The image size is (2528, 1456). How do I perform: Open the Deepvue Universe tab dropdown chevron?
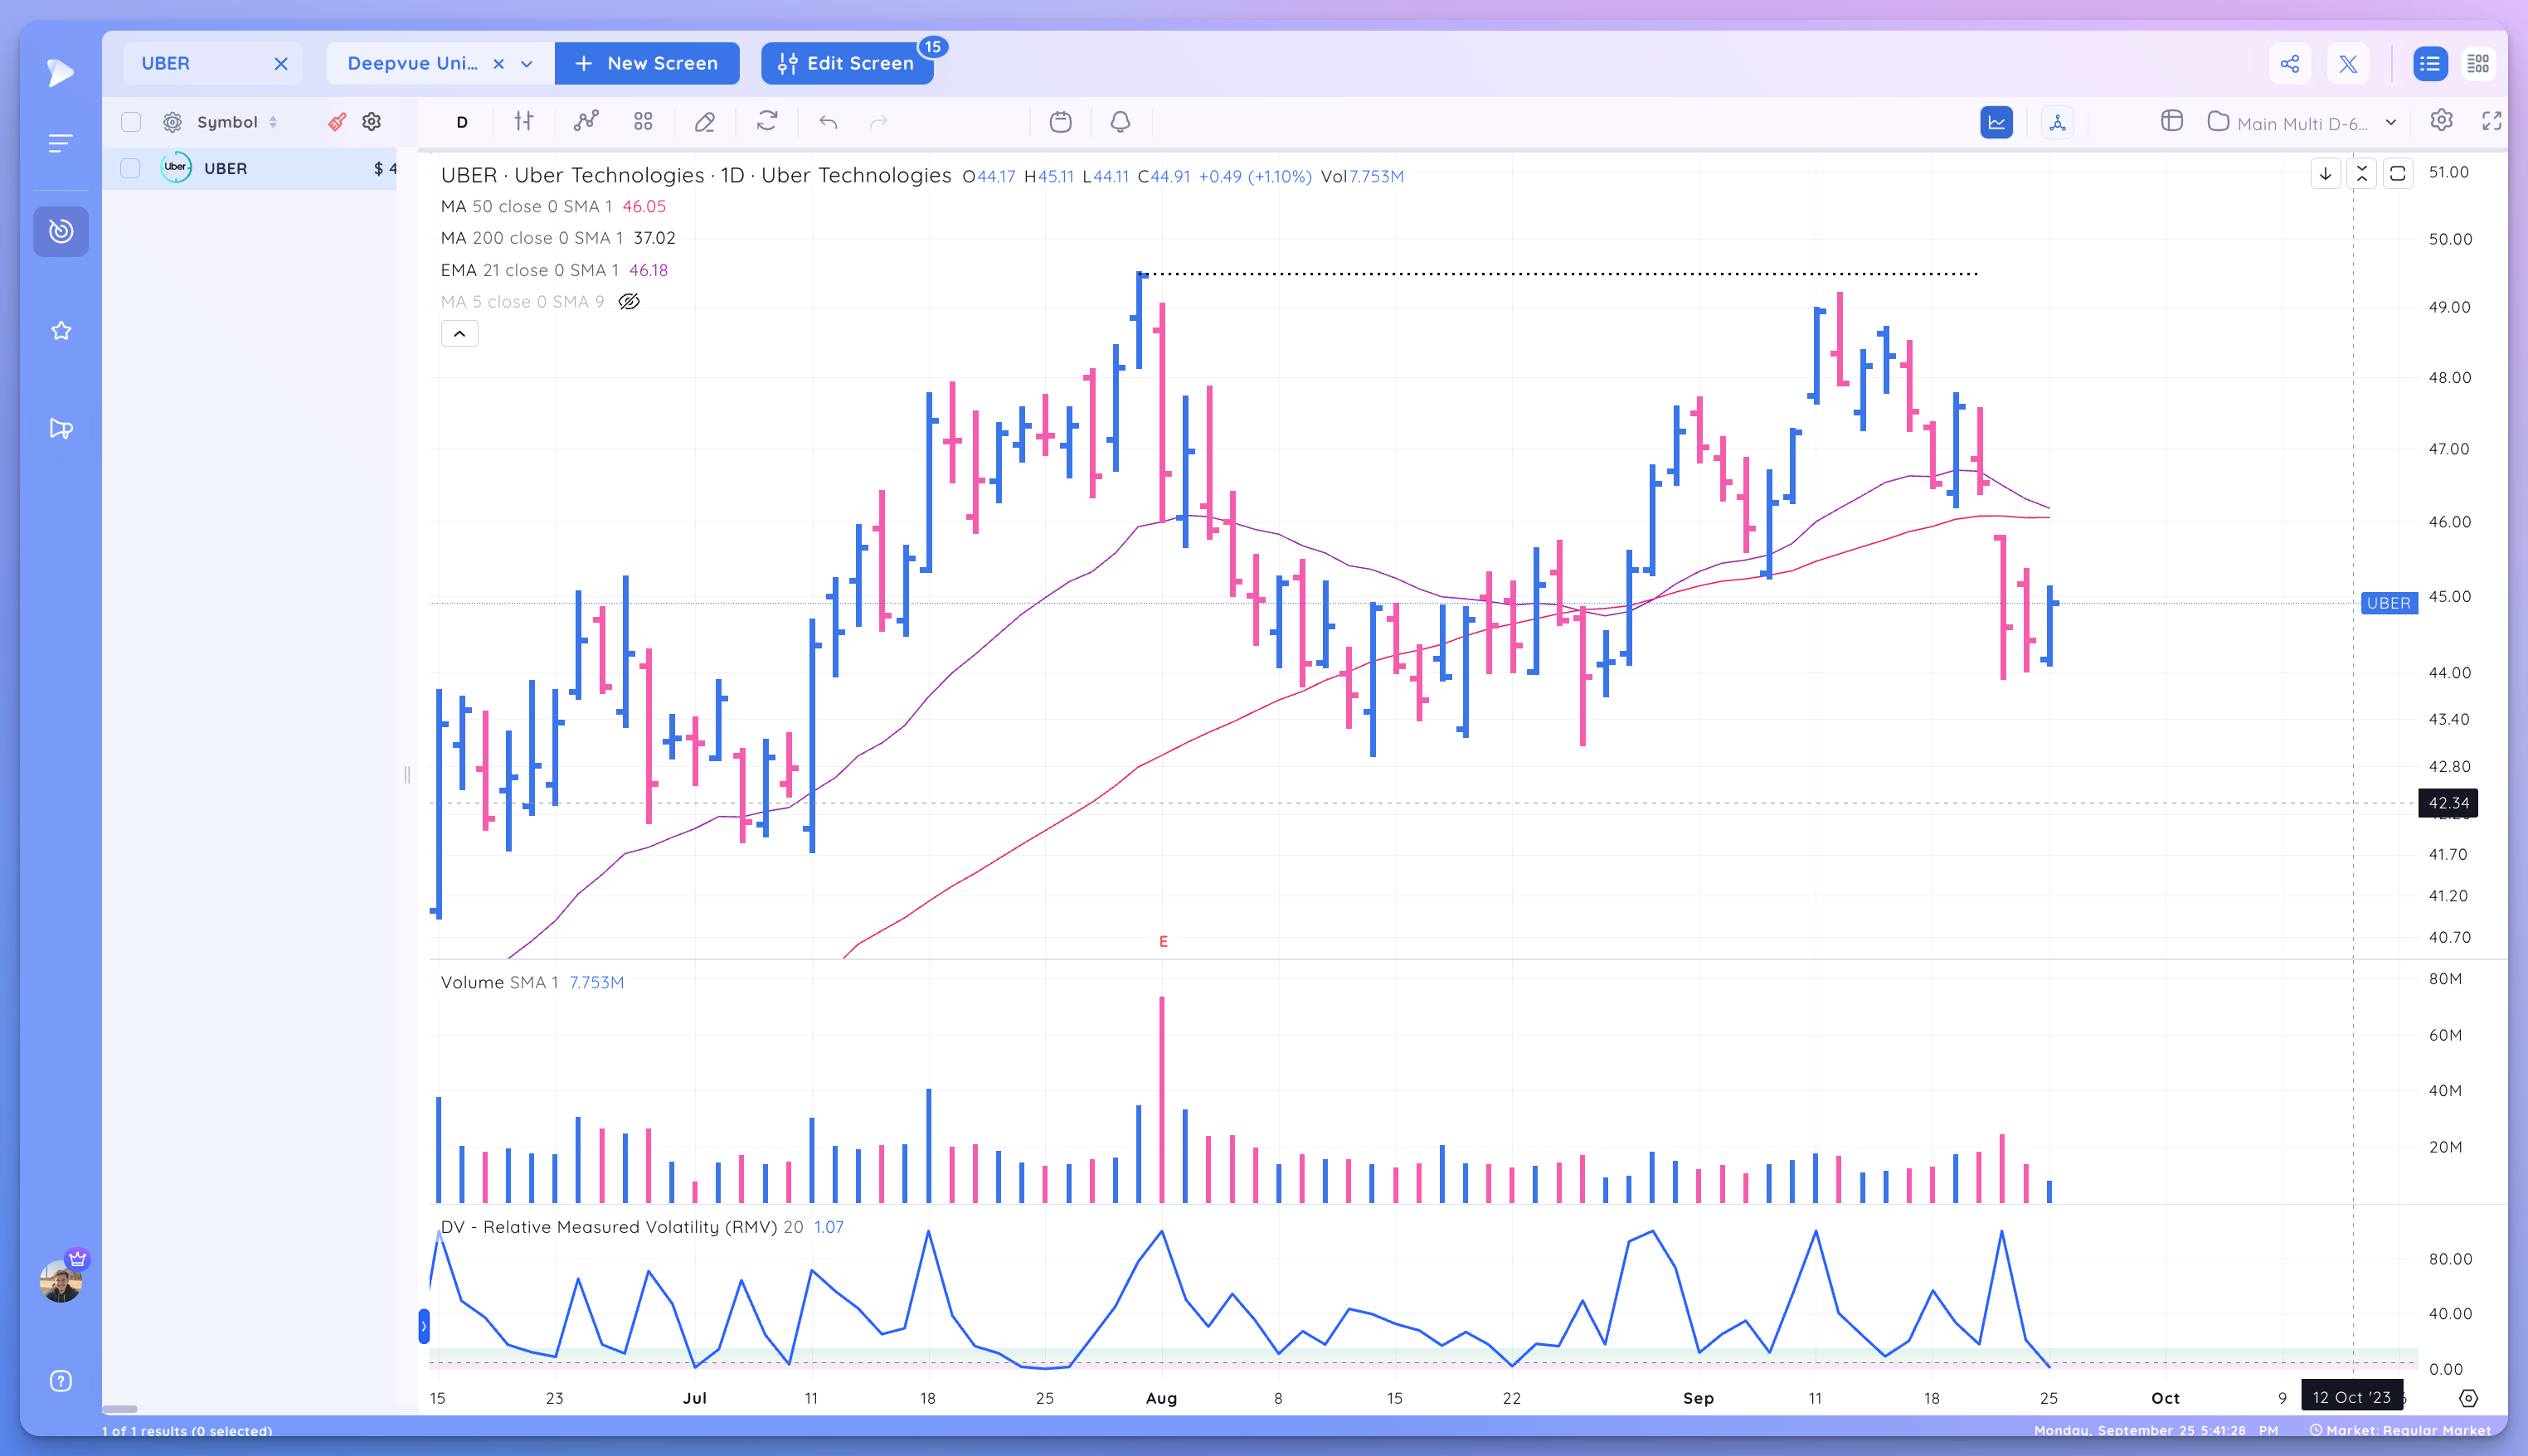[526, 64]
